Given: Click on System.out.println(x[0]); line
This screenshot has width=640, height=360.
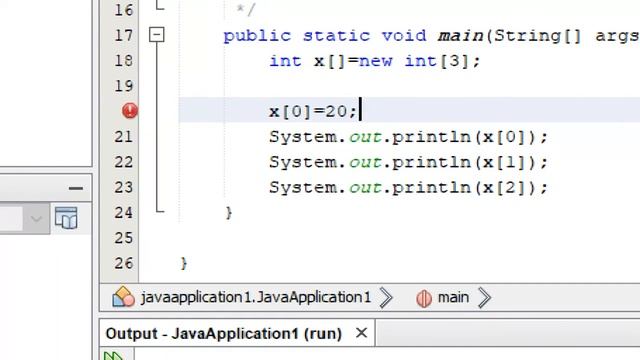Looking at the screenshot, I should [x=408, y=137].
